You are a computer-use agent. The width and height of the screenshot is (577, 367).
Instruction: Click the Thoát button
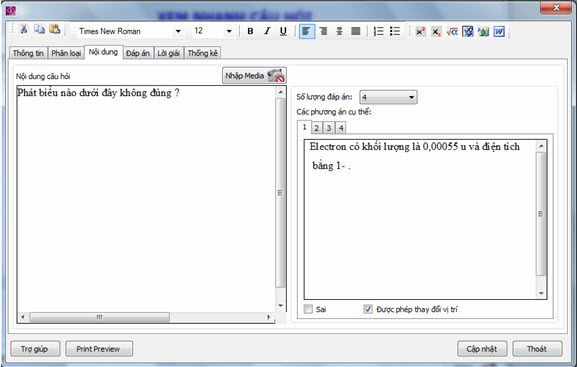pos(537,349)
